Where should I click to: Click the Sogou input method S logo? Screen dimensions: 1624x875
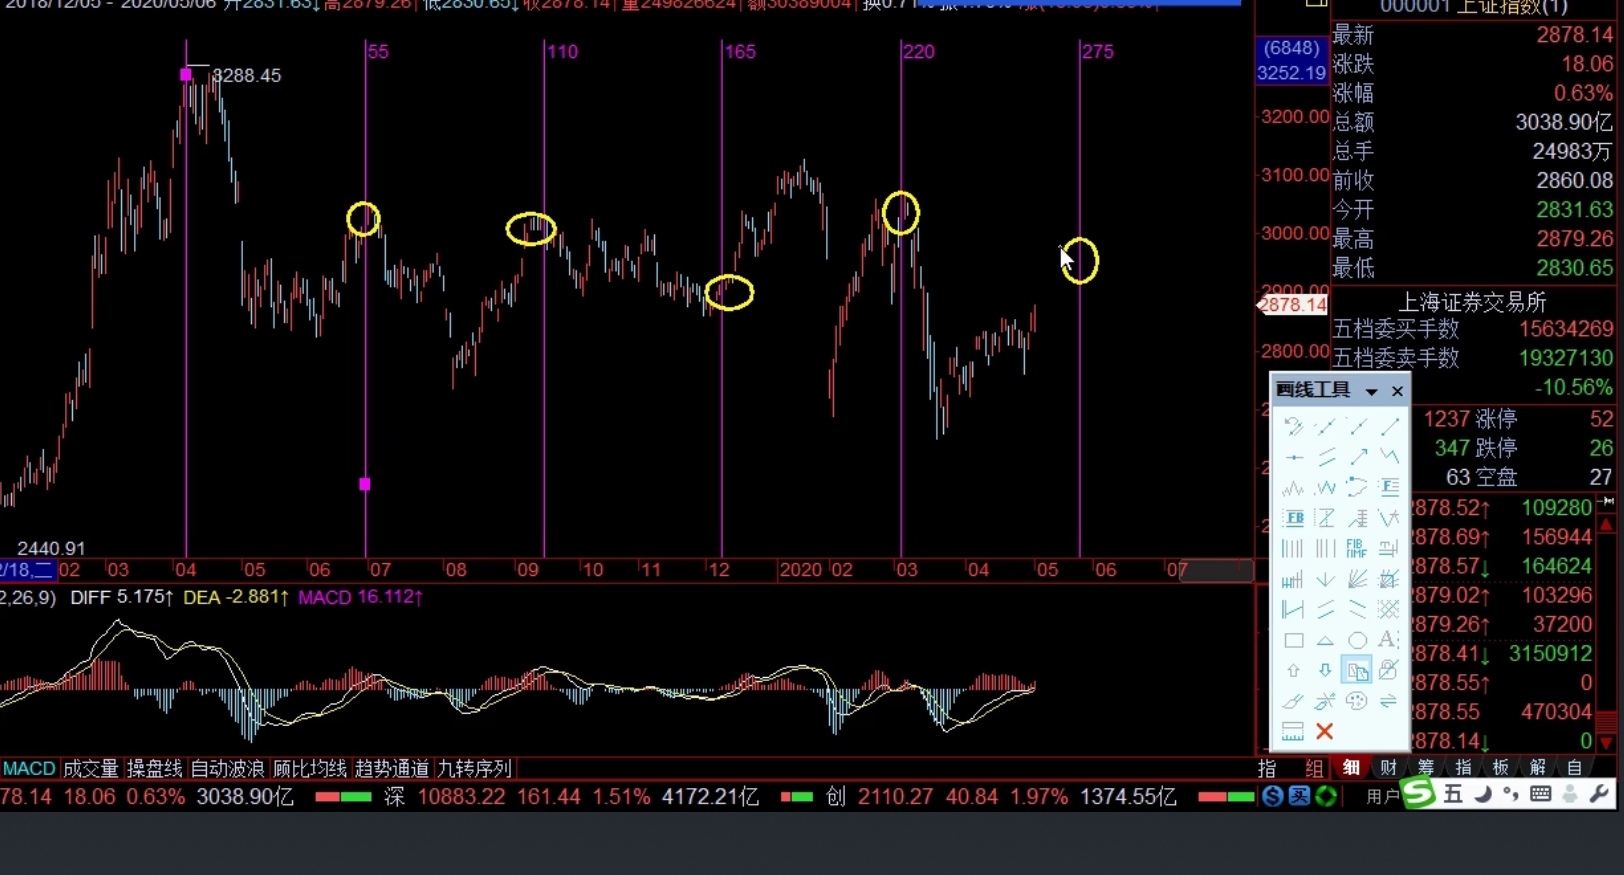click(1418, 793)
